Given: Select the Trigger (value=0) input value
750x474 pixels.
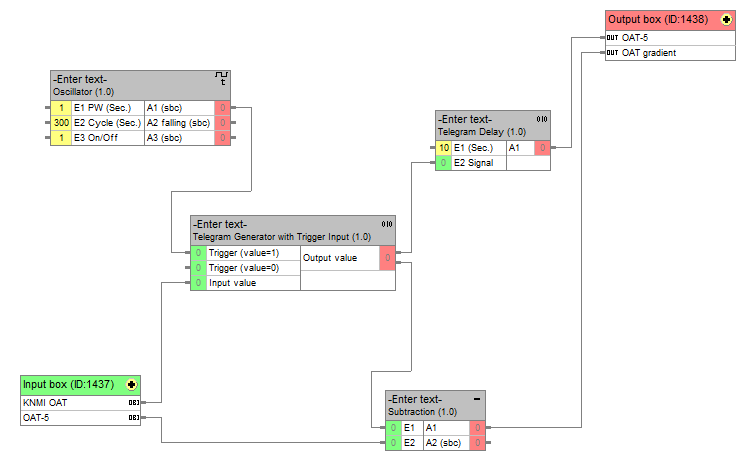Looking at the screenshot, I should pyautogui.click(x=199, y=268).
